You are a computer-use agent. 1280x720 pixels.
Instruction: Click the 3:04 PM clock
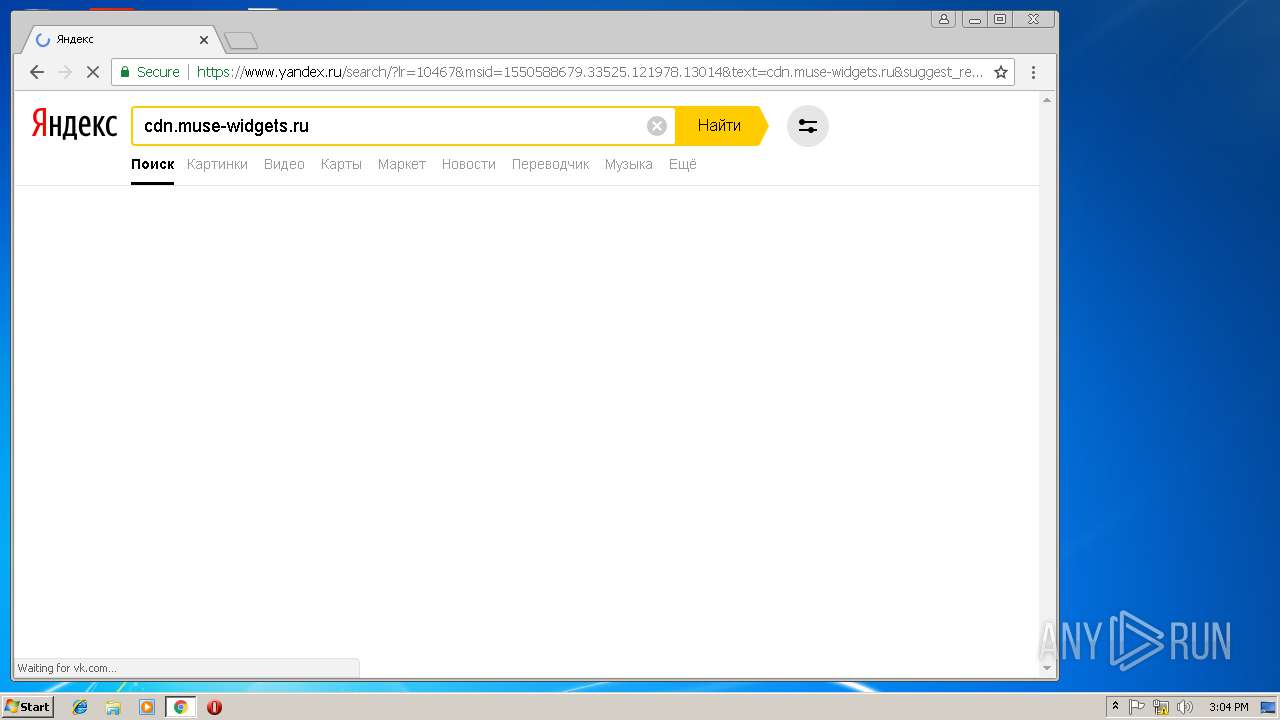1228,707
